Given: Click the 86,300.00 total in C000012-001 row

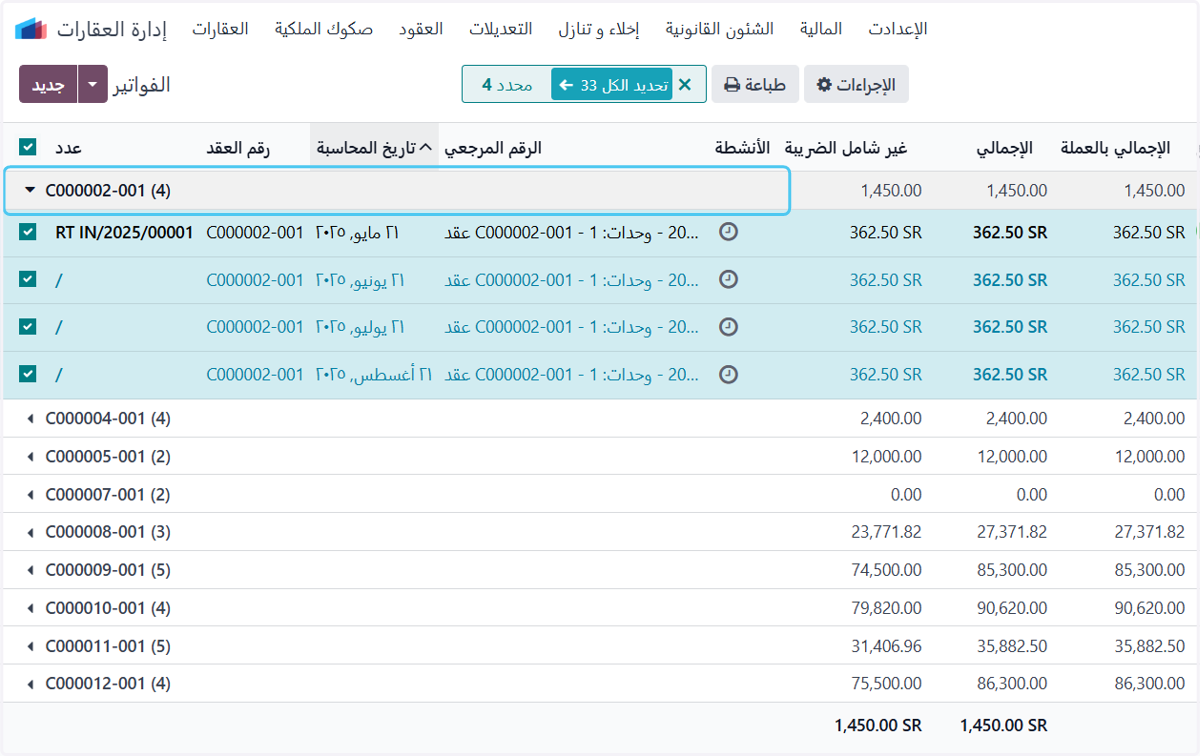Looking at the screenshot, I should 1012,684.
